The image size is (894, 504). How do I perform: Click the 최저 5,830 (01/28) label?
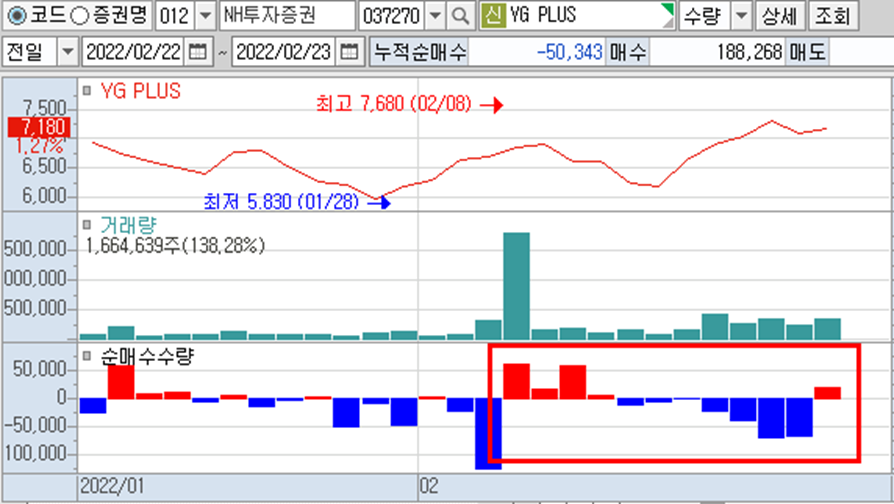pos(282,201)
